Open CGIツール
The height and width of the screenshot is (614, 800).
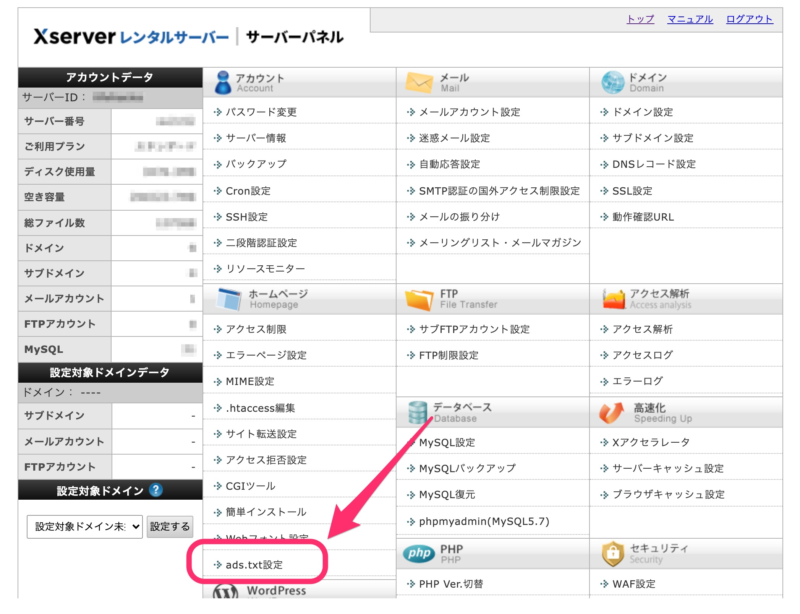coord(251,486)
